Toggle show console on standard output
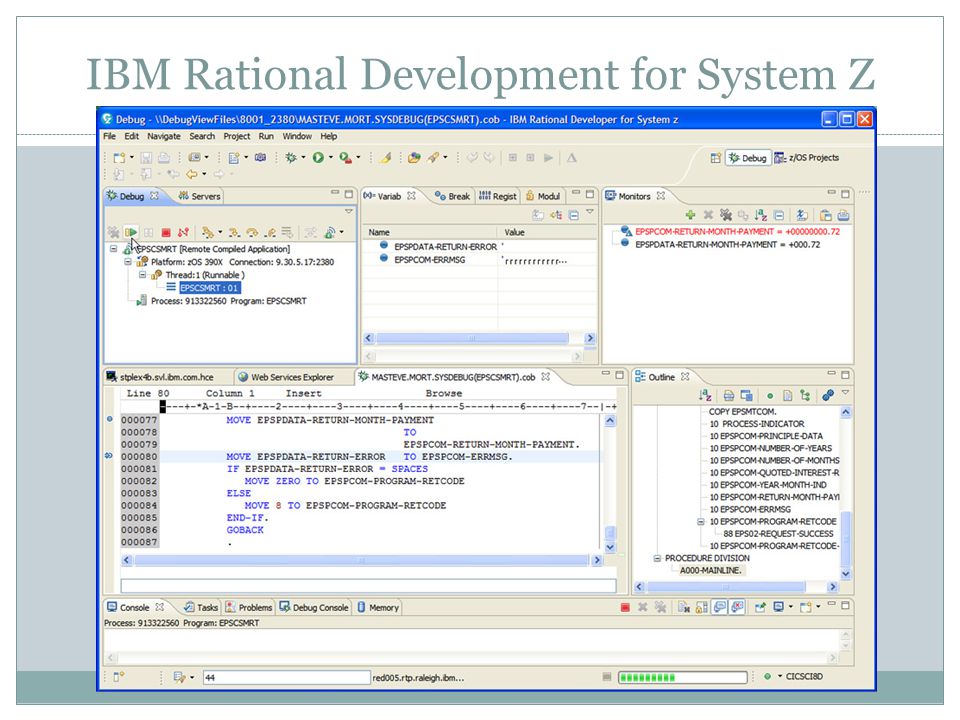 tap(719, 607)
